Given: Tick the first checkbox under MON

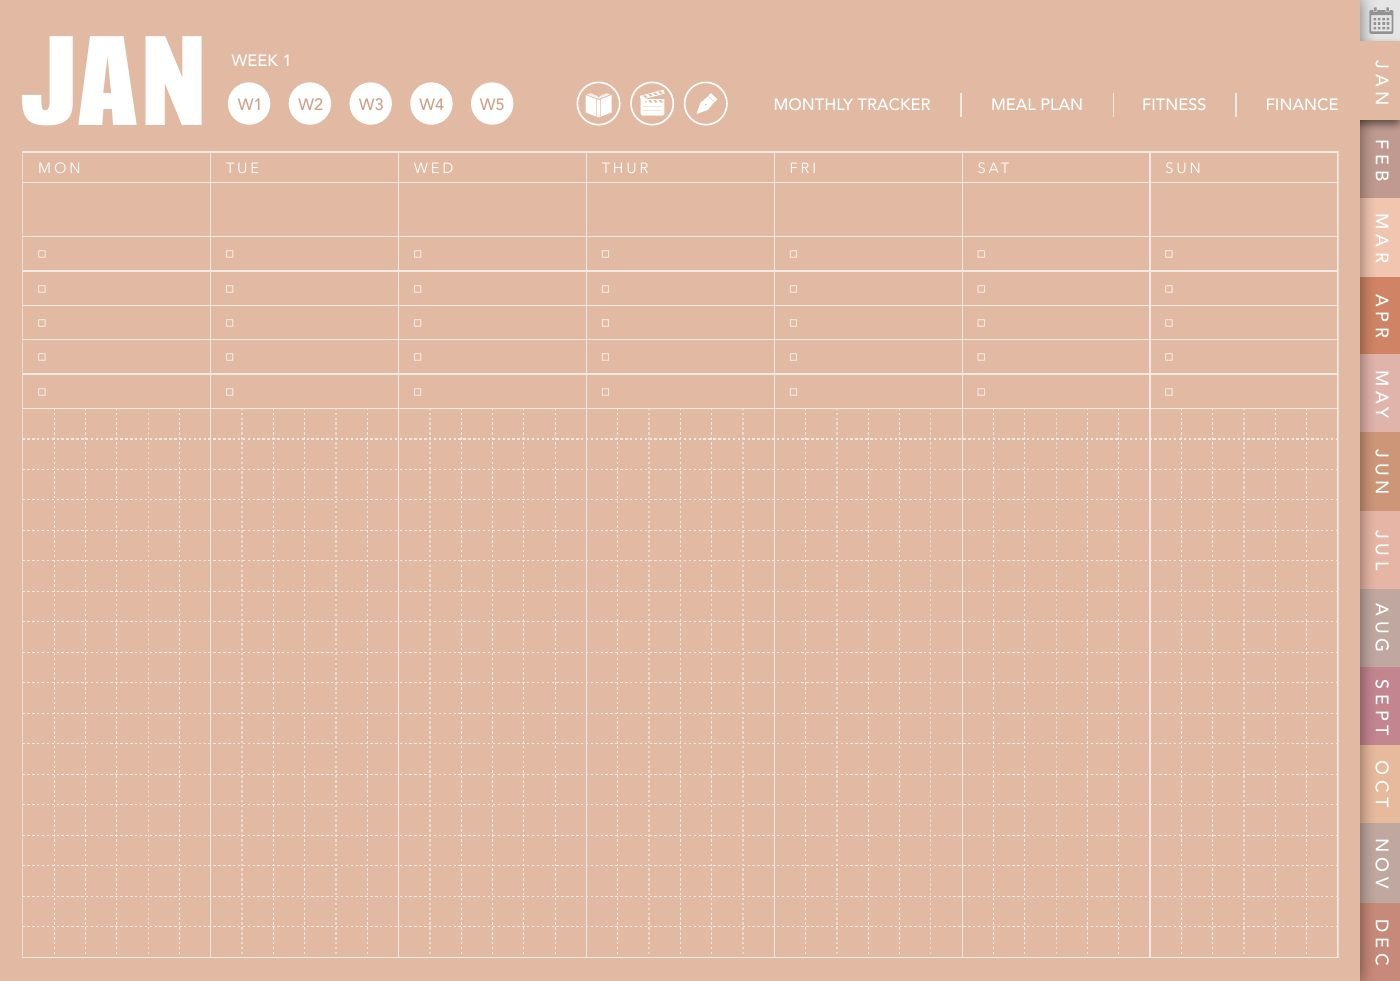Looking at the screenshot, I should click(42, 254).
